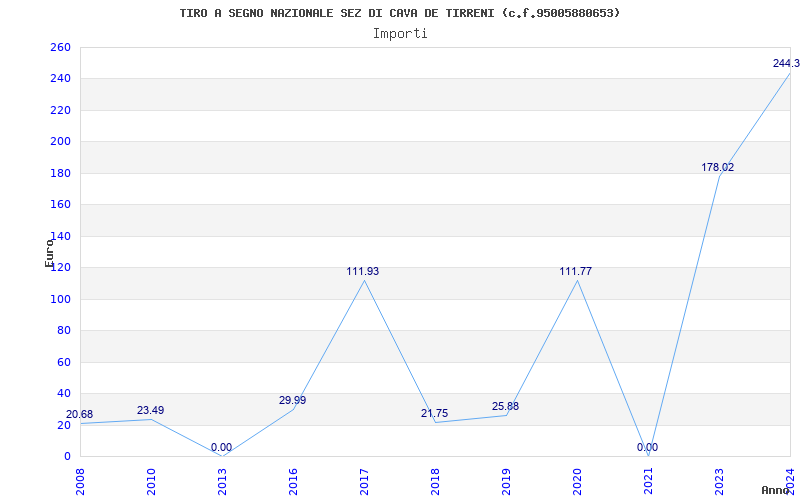800x500 pixels.
Task: Click data label 178.02
Action: (717, 167)
